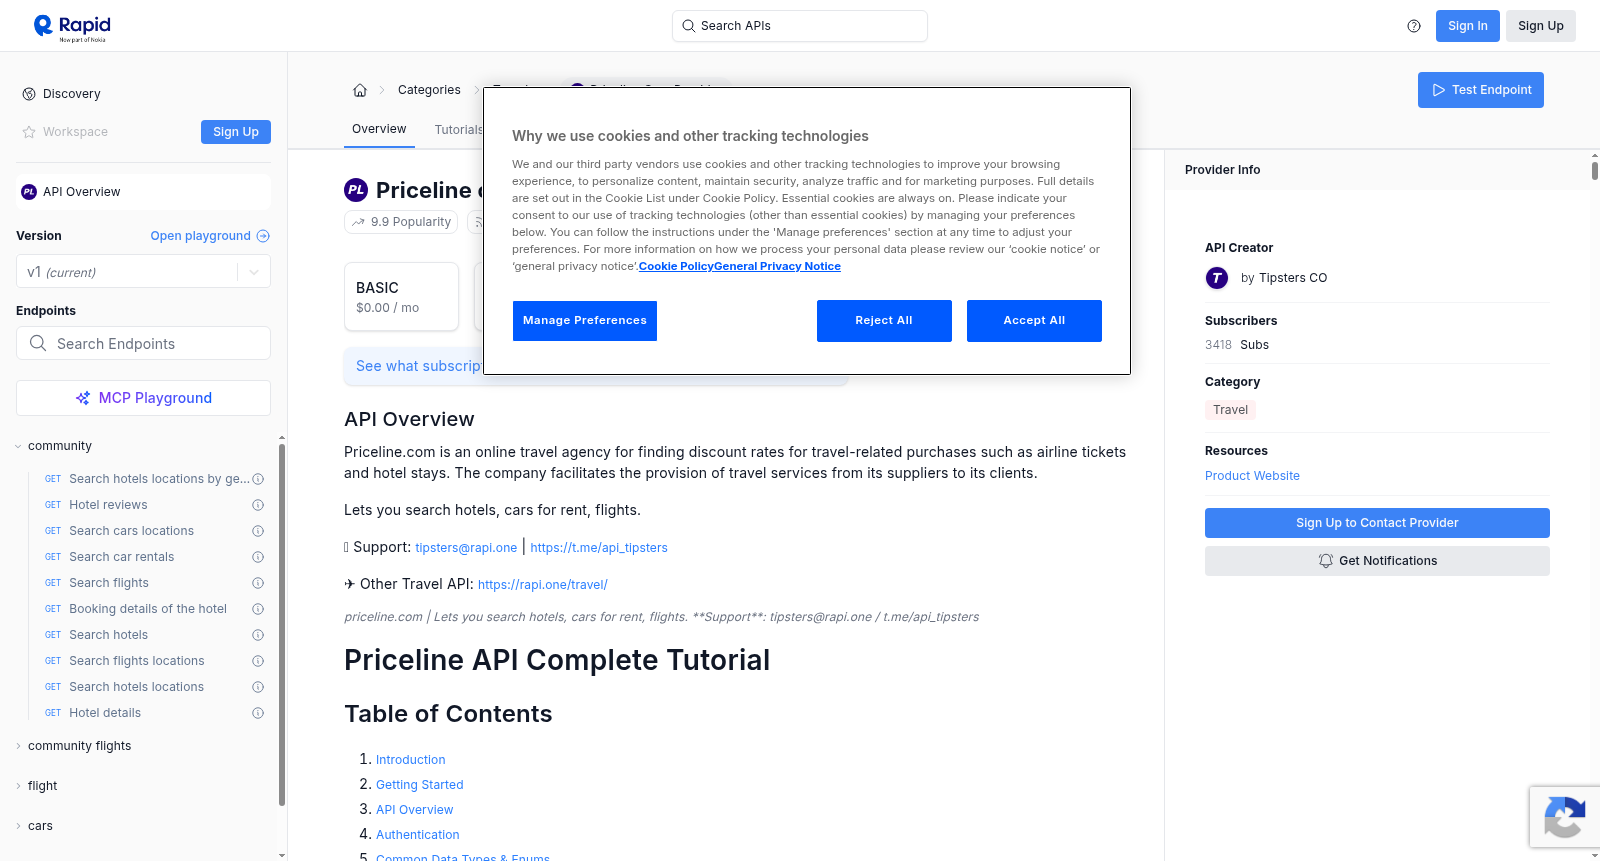Click the API Overview PL icon

pyautogui.click(x=29, y=192)
